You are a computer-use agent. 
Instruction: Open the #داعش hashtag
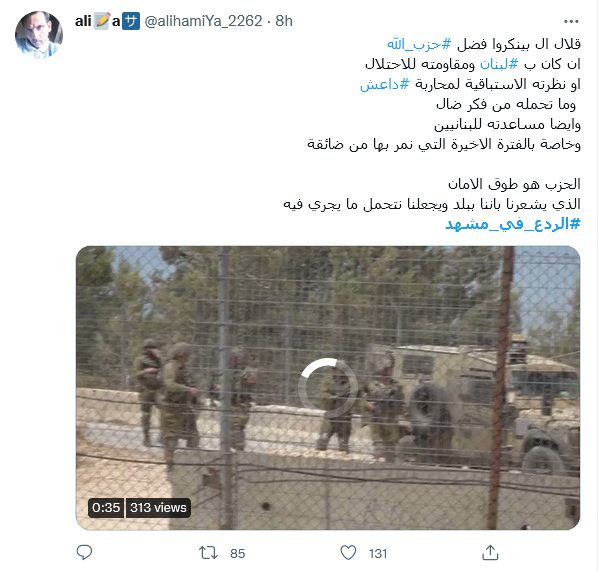(x=384, y=84)
